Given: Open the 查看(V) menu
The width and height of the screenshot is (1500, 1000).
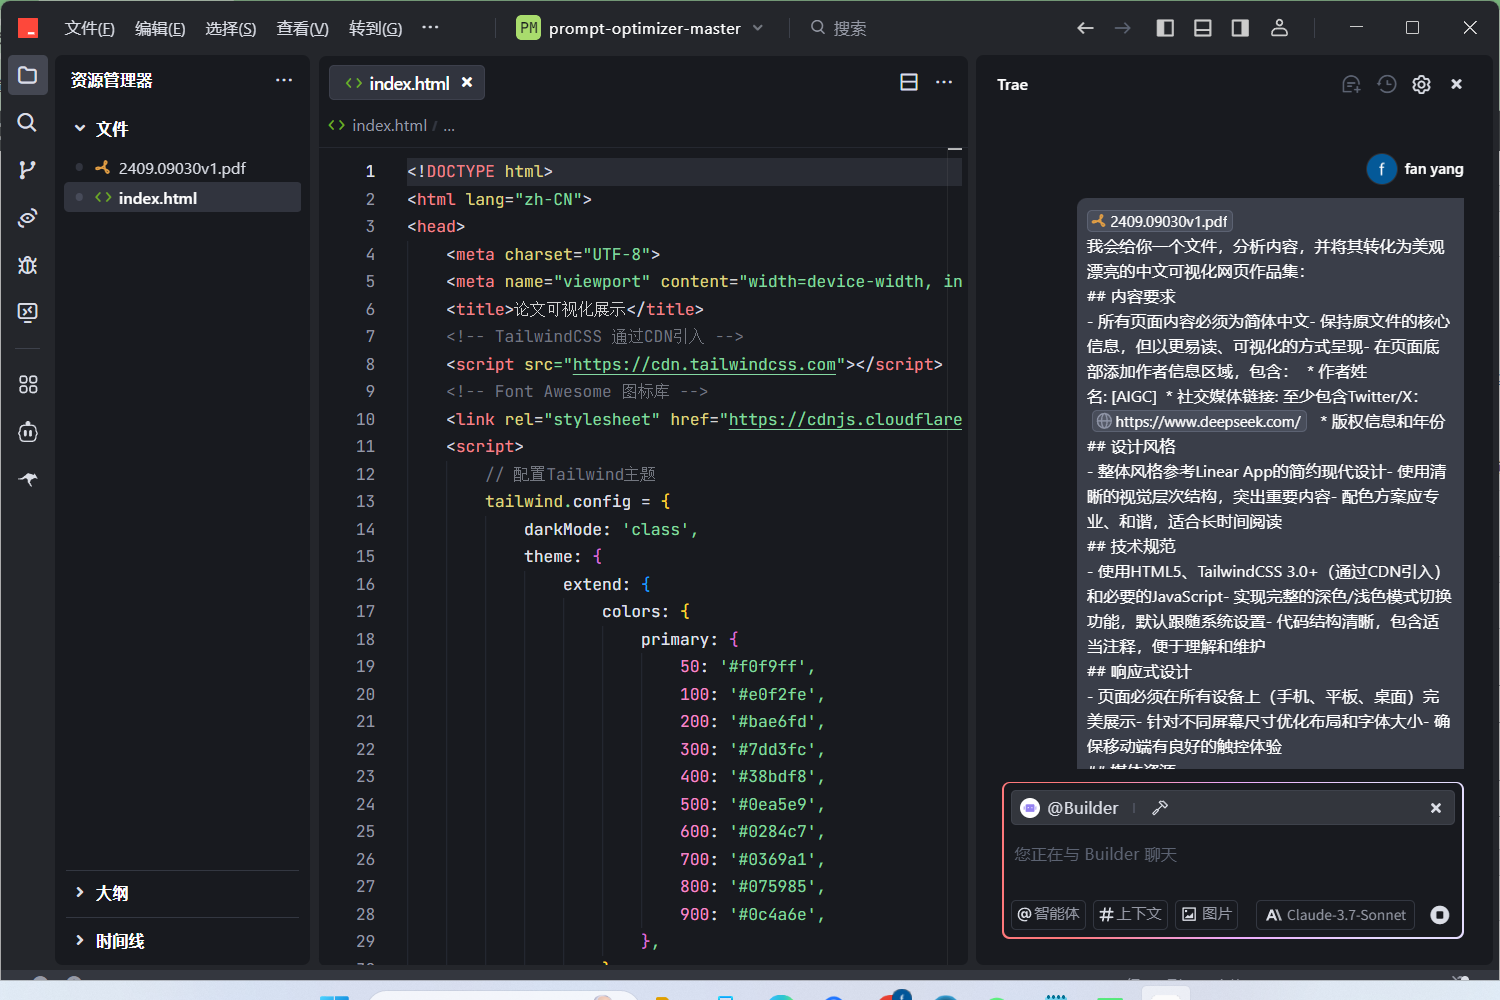Looking at the screenshot, I should click(302, 28).
